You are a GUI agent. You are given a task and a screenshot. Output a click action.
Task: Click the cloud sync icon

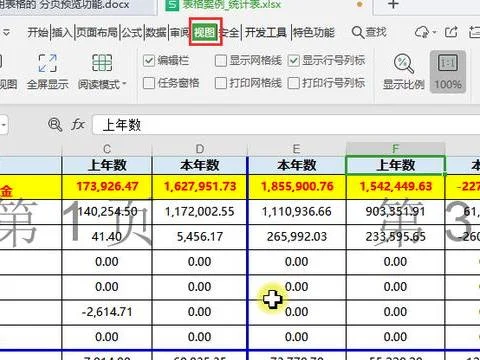pyautogui.click(x=422, y=32)
